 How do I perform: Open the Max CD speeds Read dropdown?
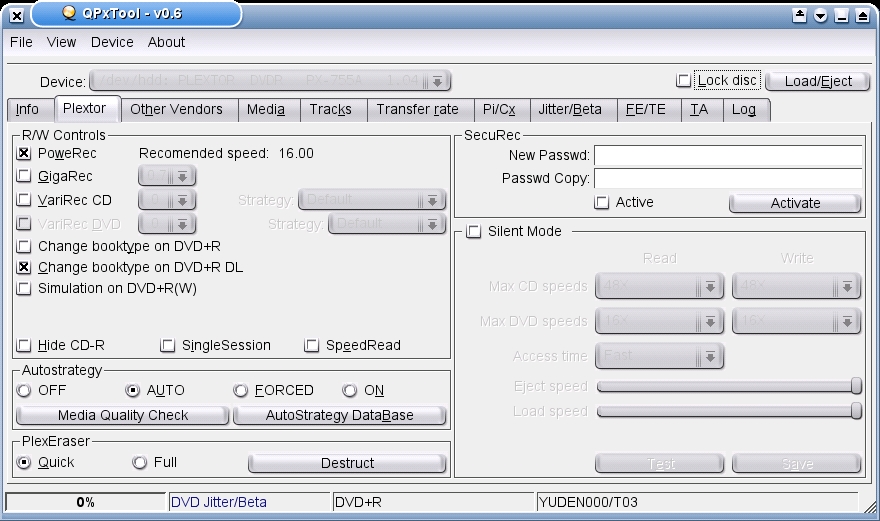tap(659, 286)
